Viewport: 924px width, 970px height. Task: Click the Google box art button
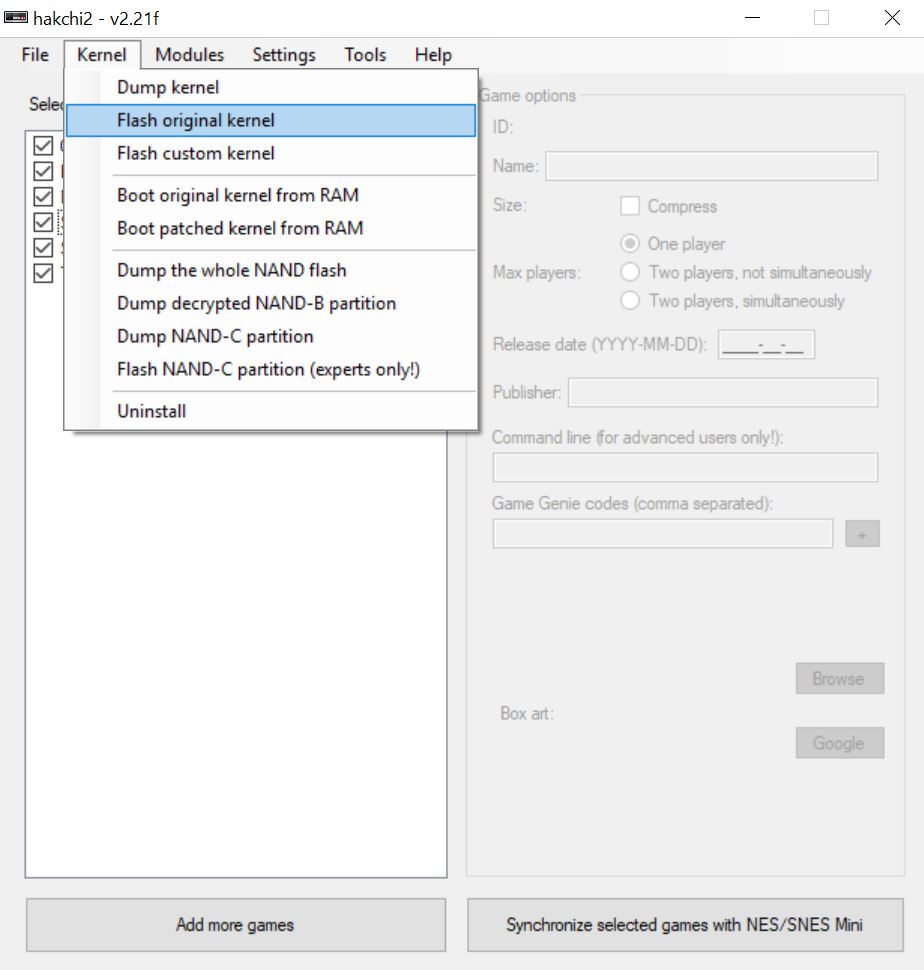pos(839,742)
